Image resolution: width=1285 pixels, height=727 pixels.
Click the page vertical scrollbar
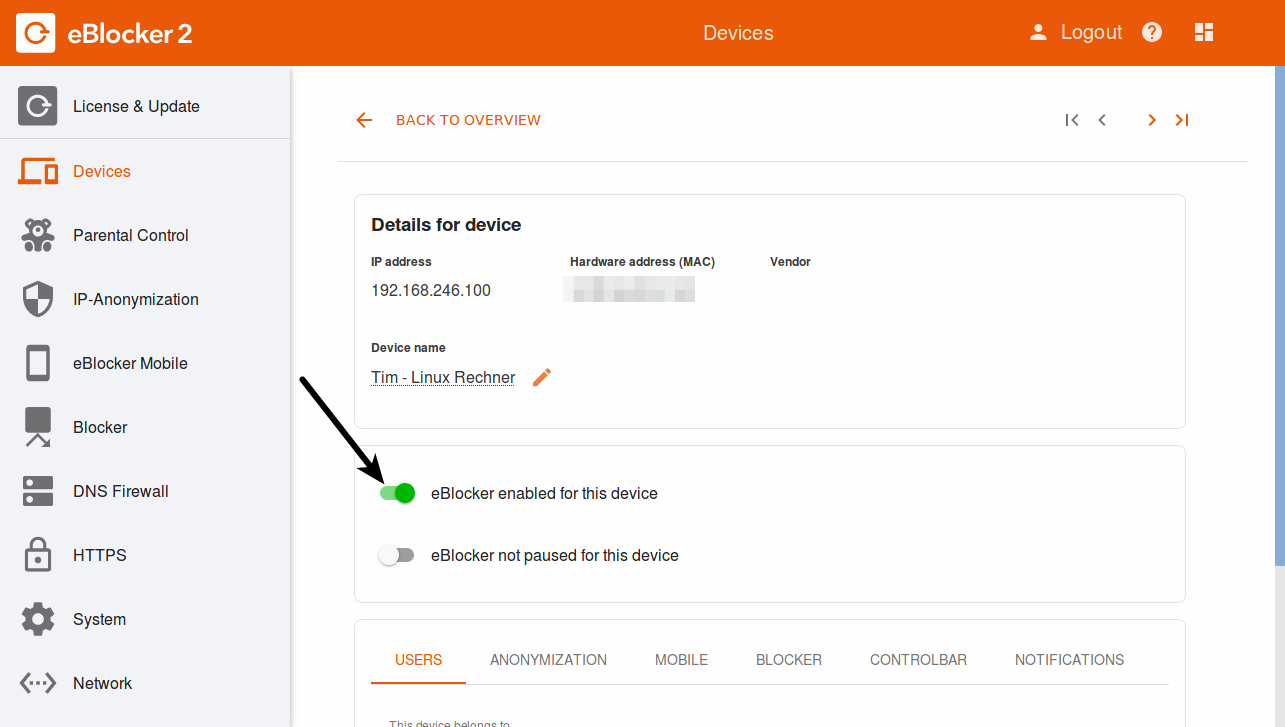click(x=1280, y=315)
